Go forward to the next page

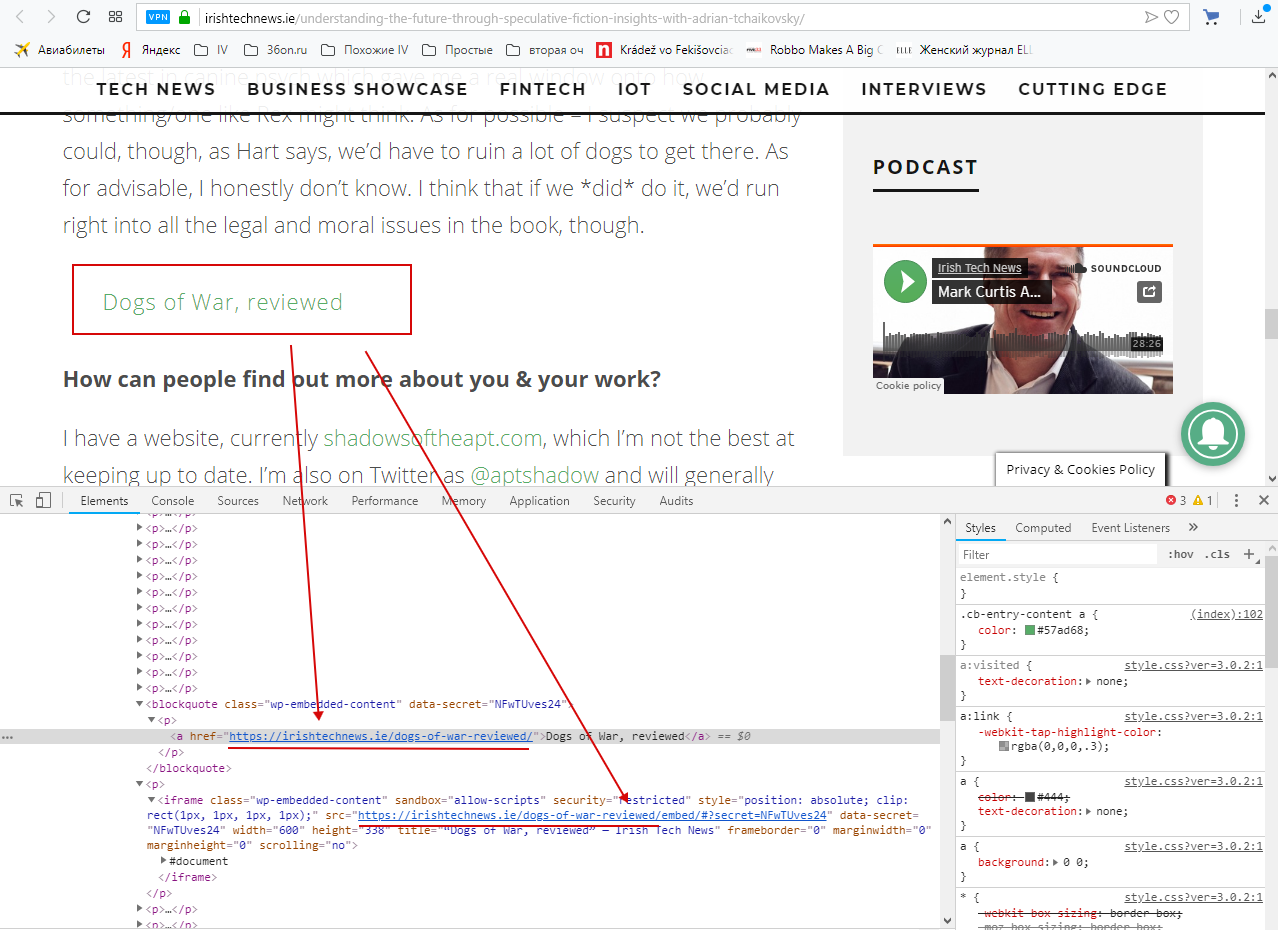click(51, 17)
